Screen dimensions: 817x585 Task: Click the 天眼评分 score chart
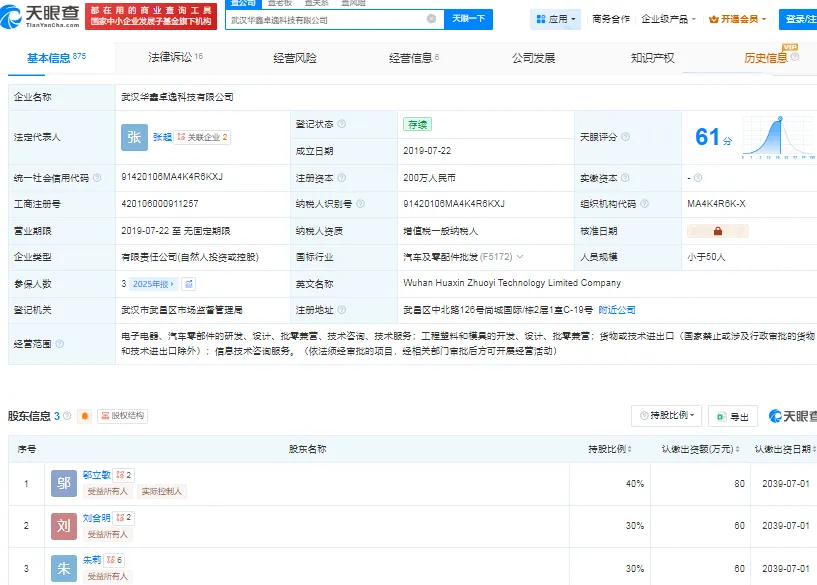click(x=778, y=138)
